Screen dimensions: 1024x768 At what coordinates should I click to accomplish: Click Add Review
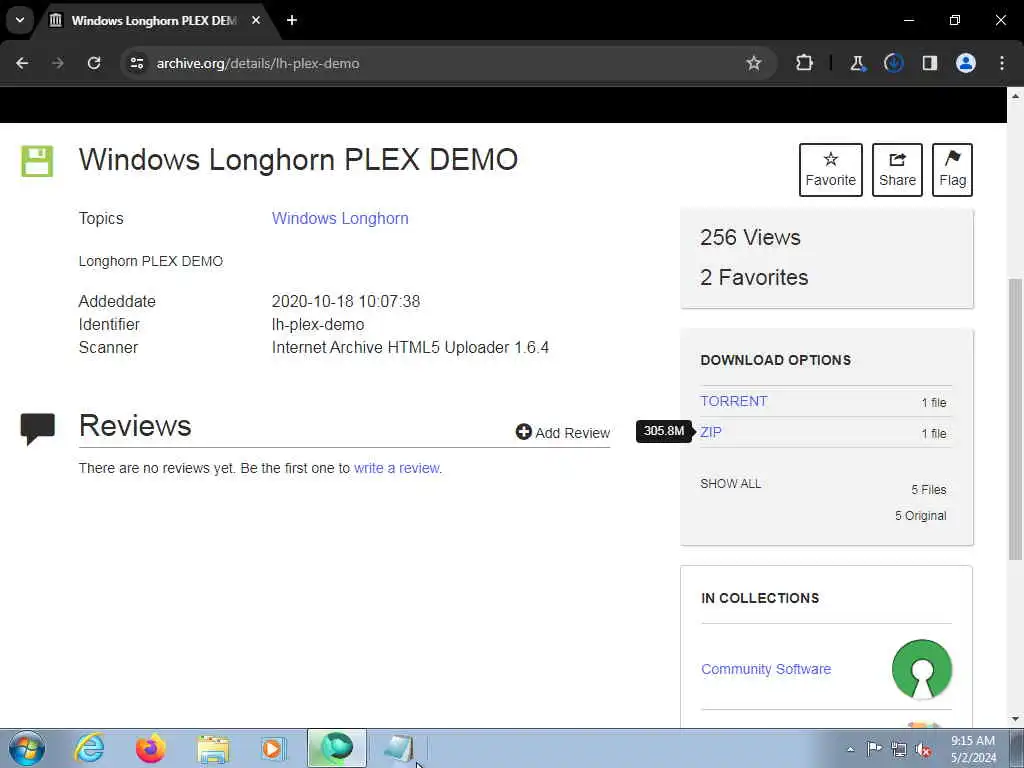click(563, 432)
